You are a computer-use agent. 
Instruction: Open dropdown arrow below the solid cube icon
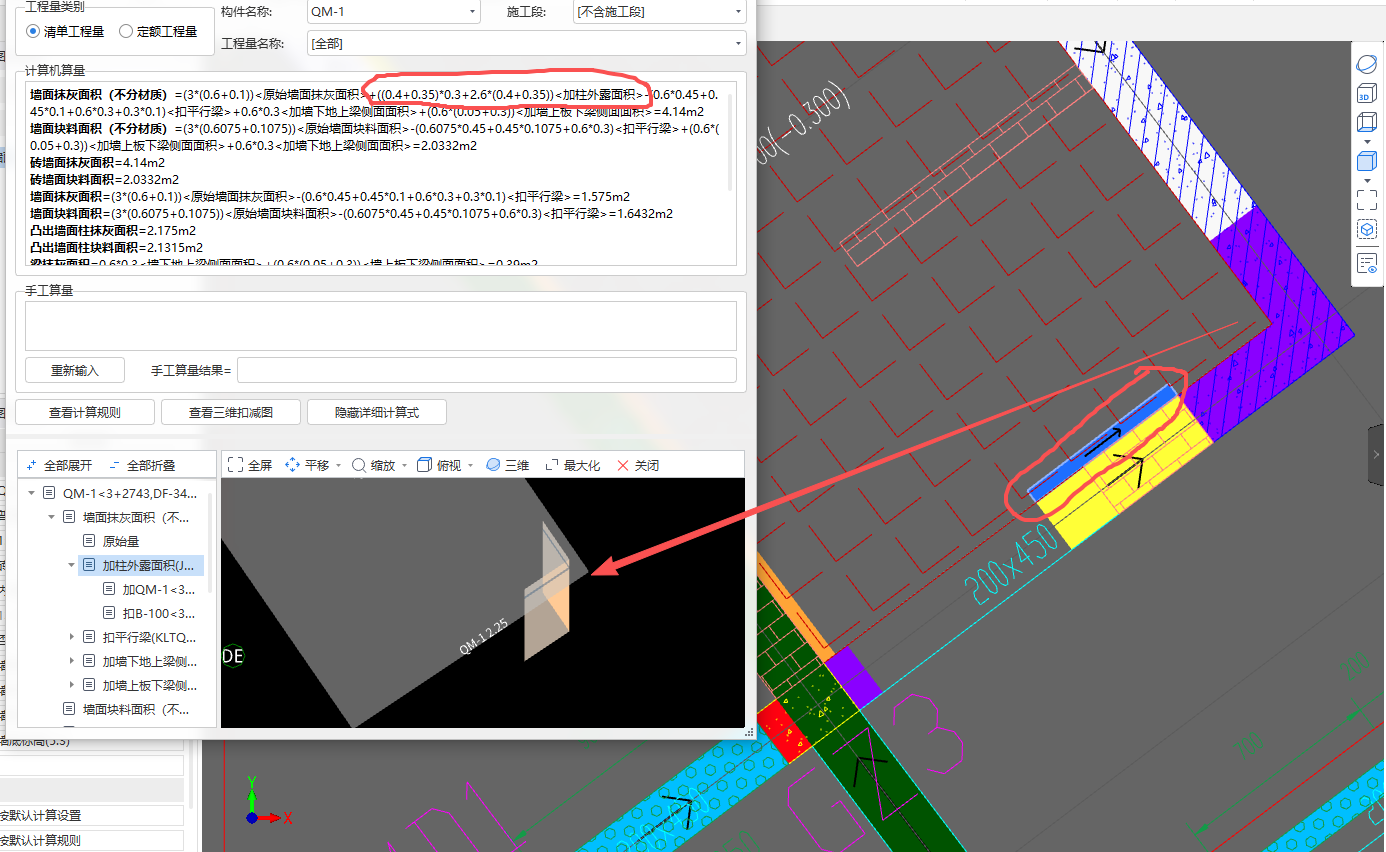click(1367, 180)
